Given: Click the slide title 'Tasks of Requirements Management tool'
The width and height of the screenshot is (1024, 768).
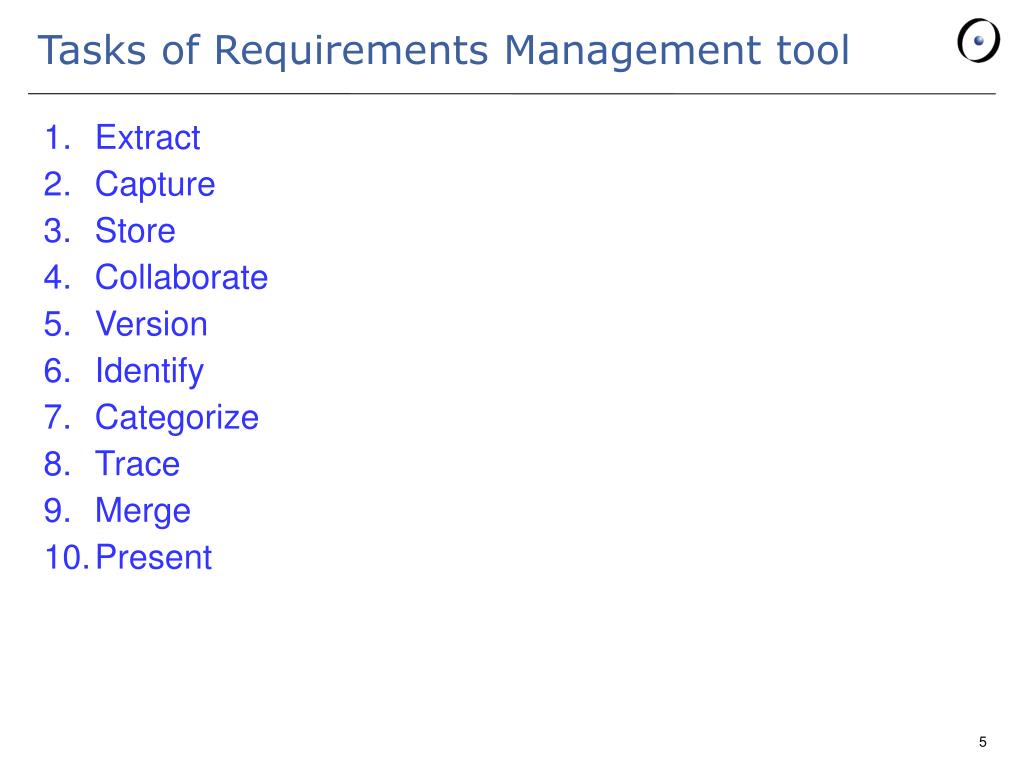Looking at the screenshot, I should coord(443,50).
